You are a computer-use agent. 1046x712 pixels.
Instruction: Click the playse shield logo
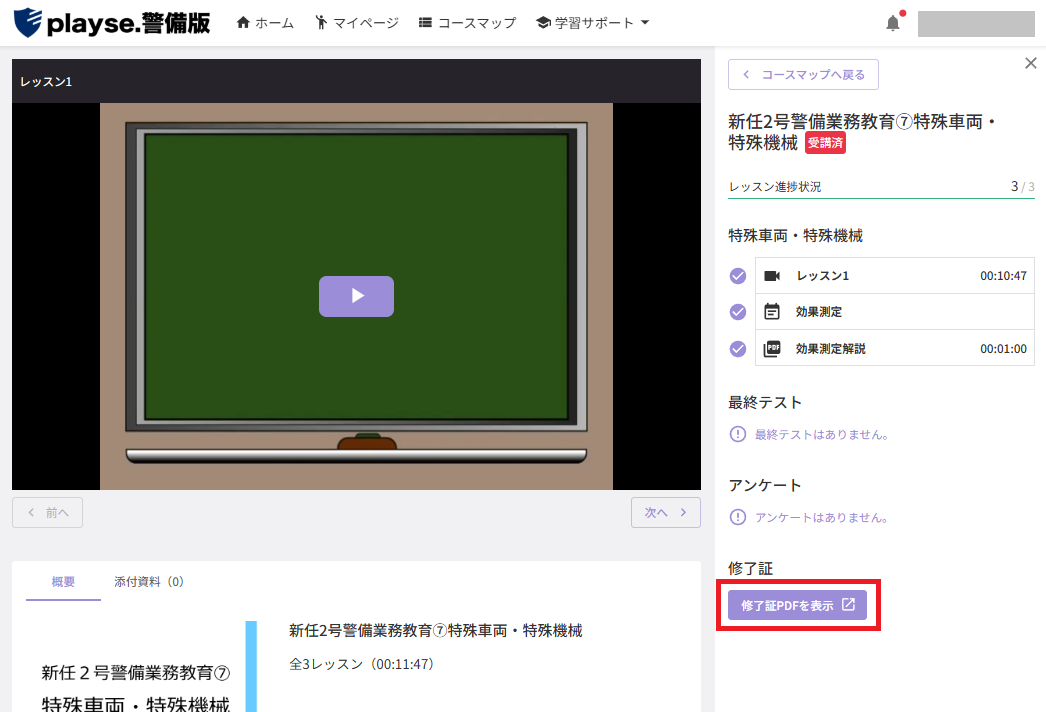[27, 23]
